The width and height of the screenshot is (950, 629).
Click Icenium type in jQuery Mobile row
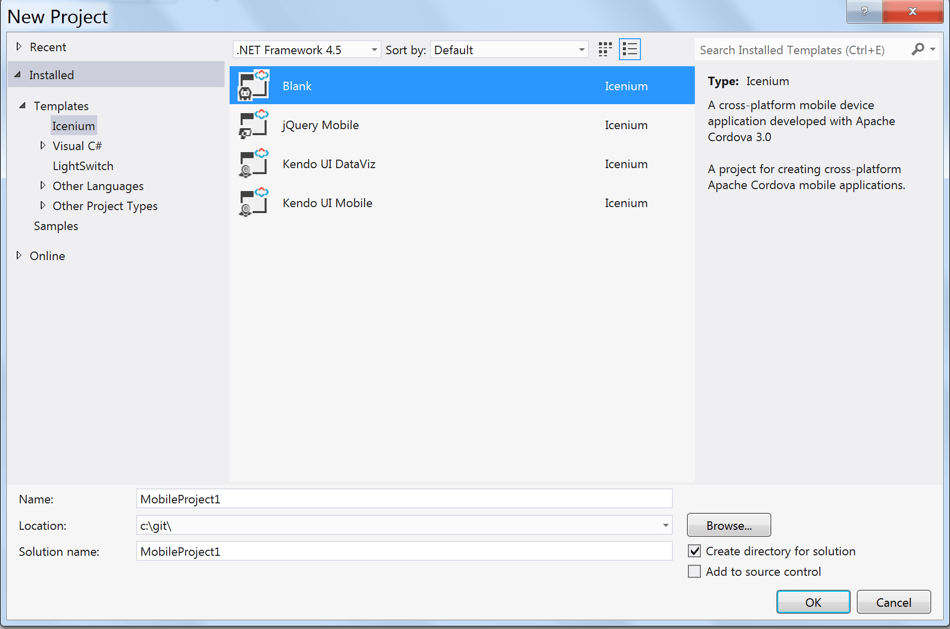click(x=626, y=125)
